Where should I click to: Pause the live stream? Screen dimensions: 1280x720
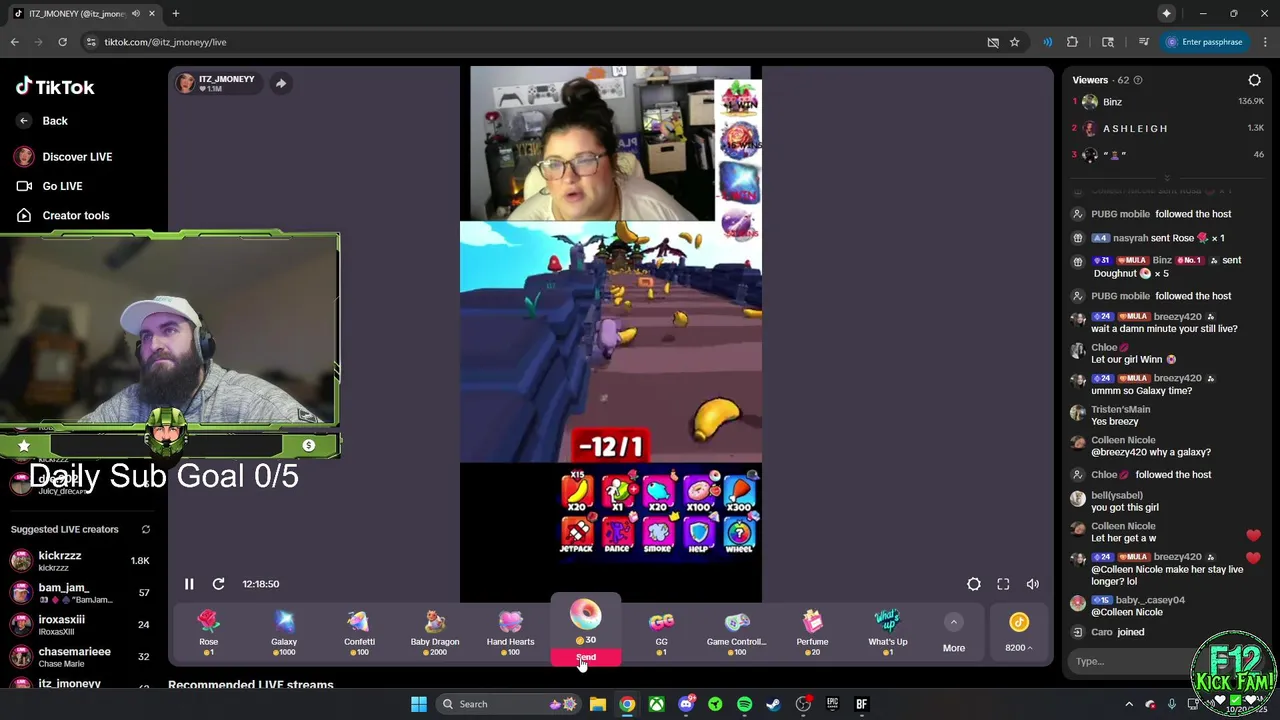(x=189, y=584)
